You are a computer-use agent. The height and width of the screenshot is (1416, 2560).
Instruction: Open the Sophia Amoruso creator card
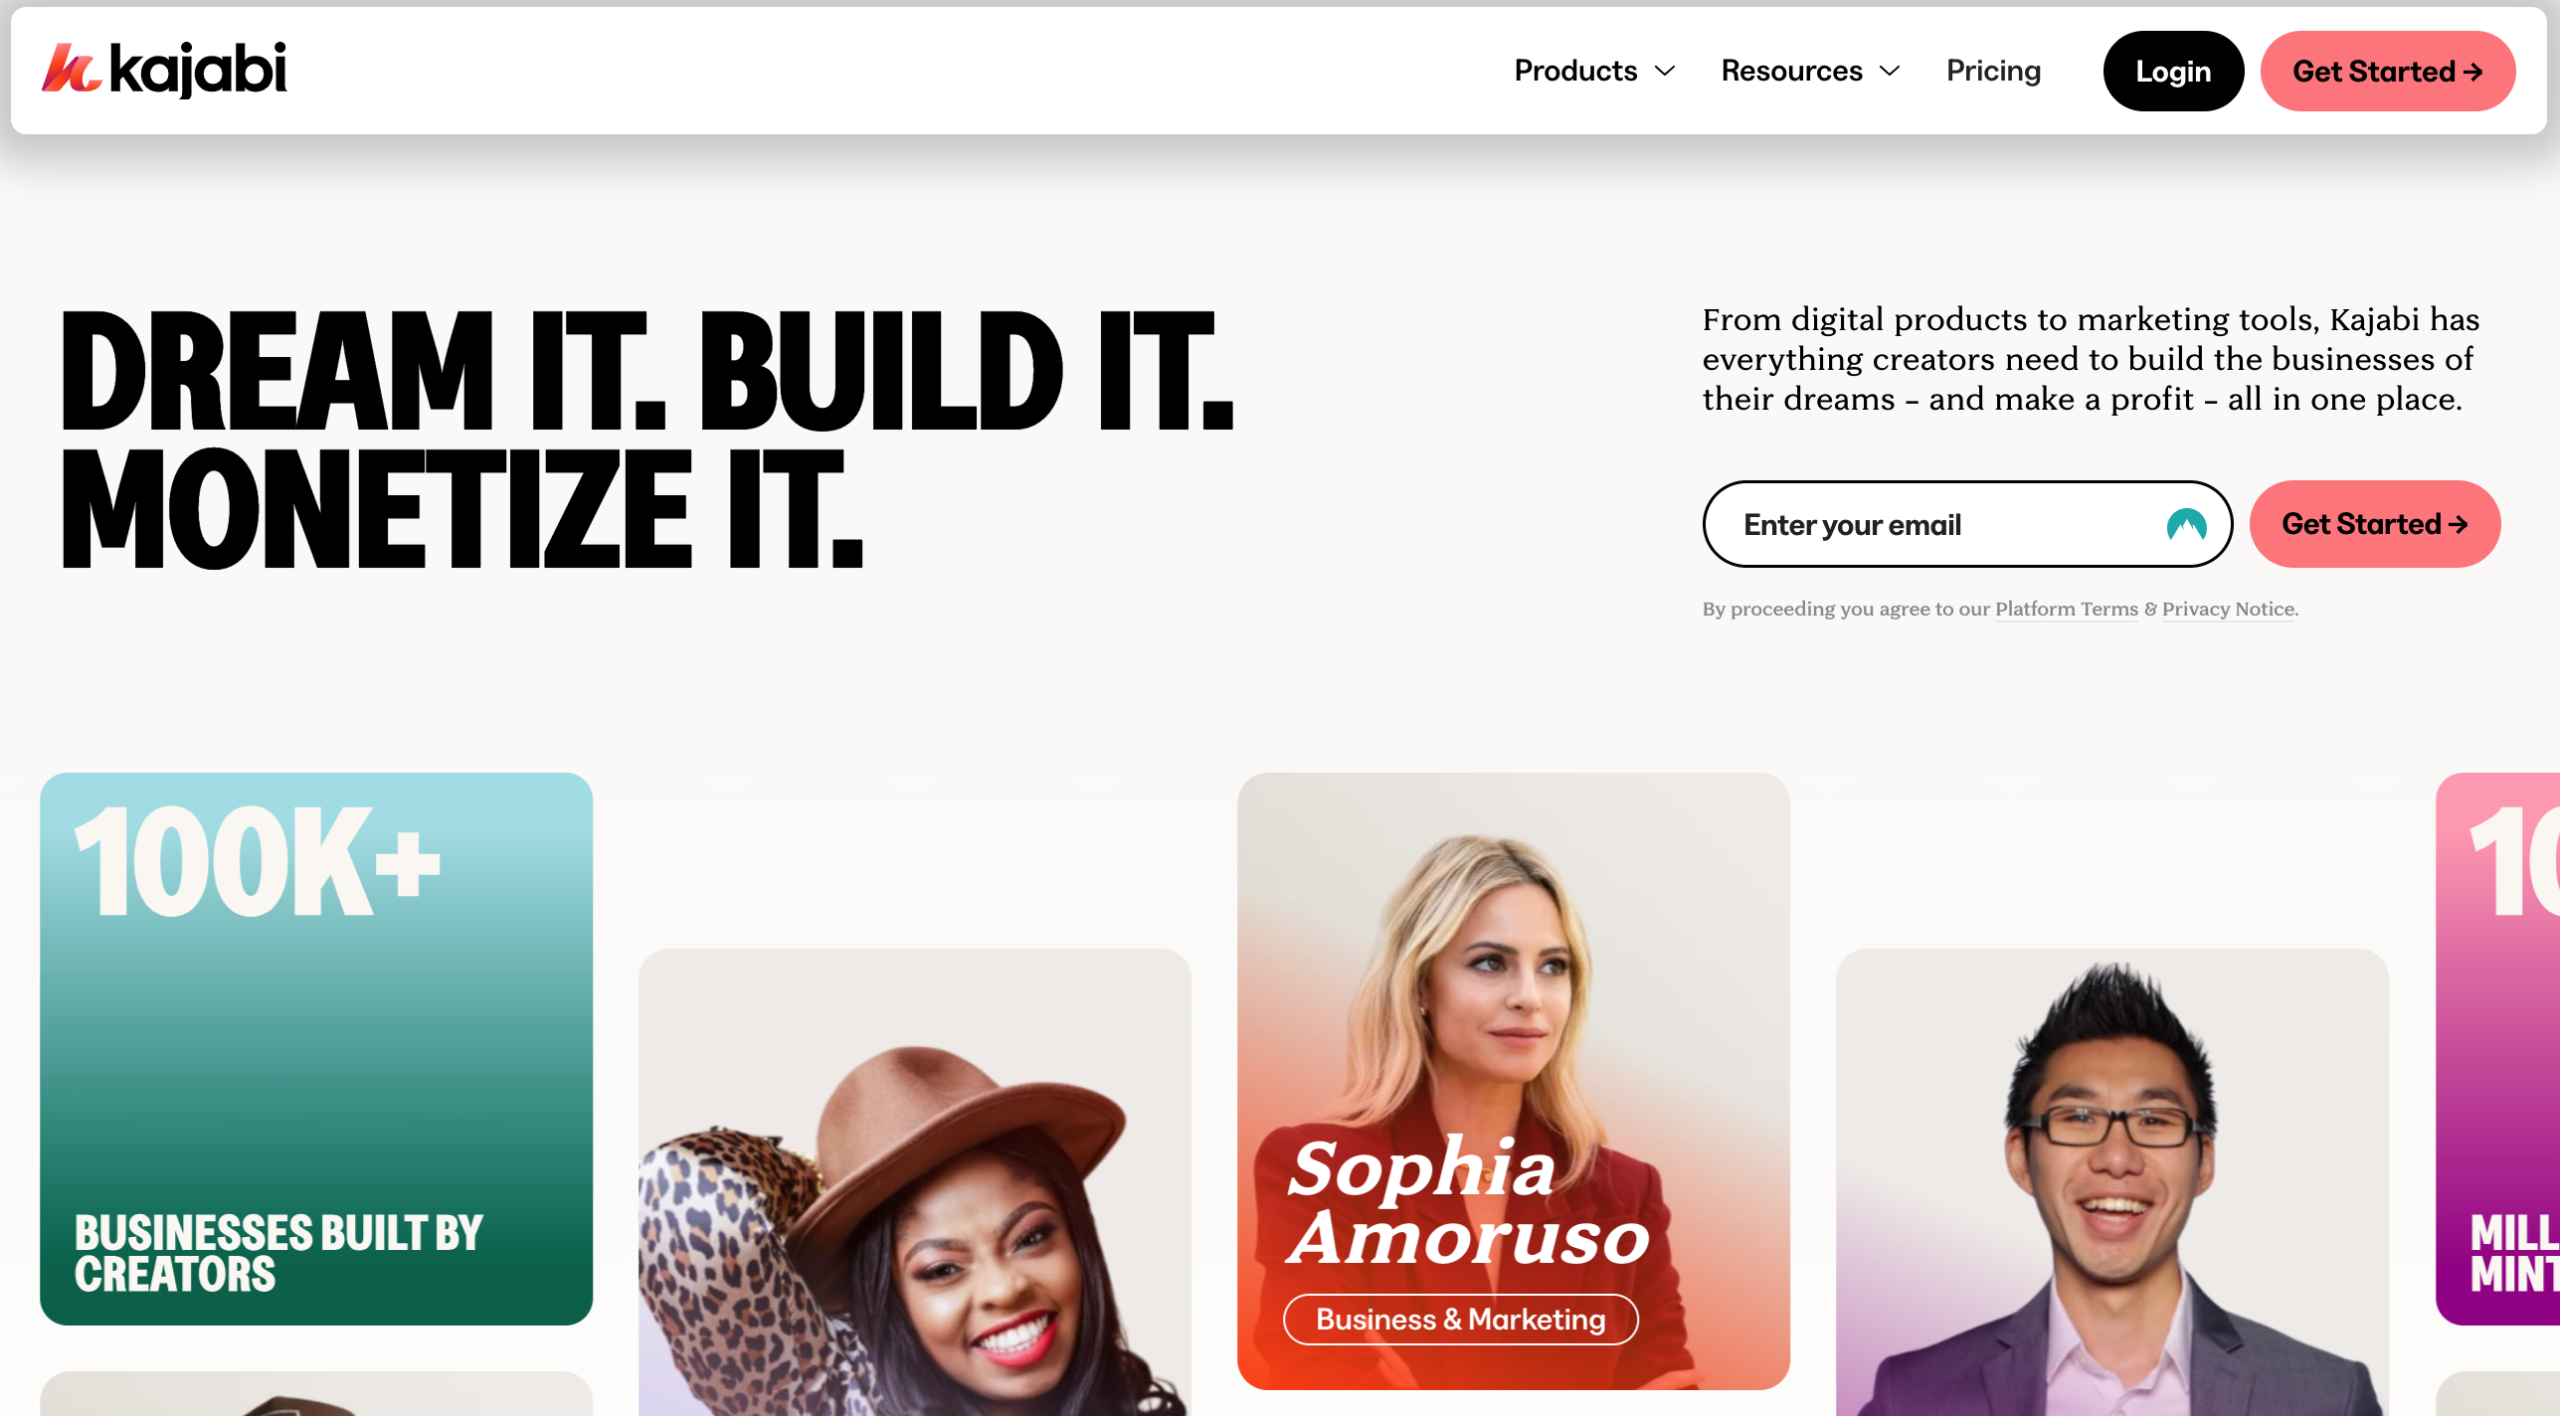tap(1513, 1081)
